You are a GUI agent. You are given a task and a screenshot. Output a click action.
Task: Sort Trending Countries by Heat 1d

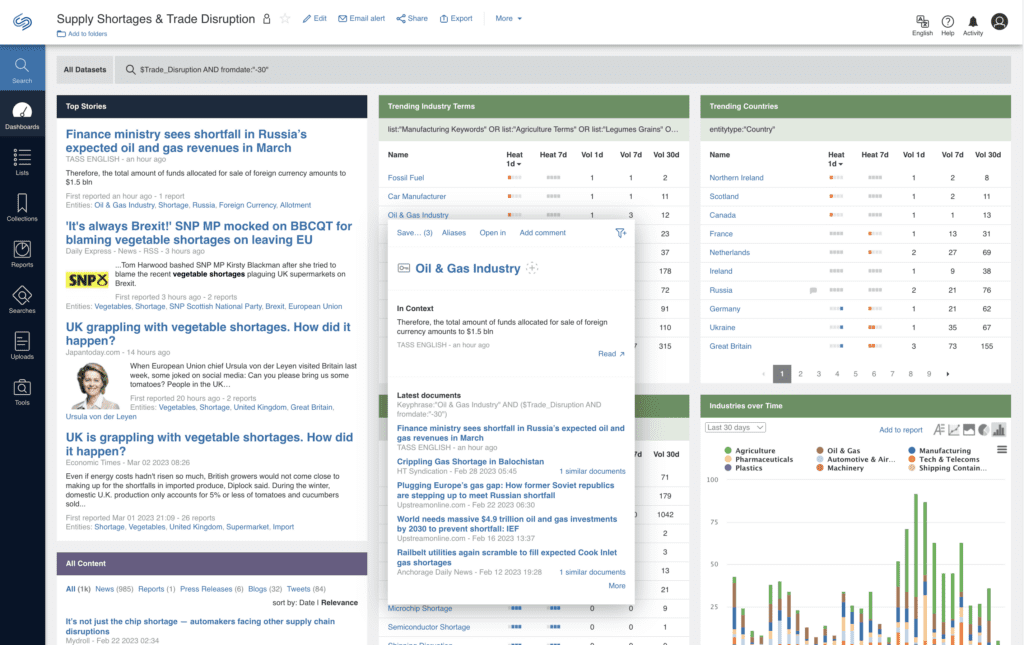[836, 159]
